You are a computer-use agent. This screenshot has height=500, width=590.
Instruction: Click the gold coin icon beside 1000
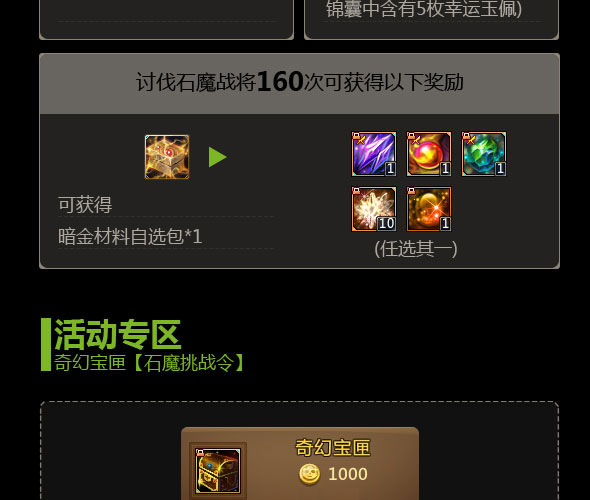309,474
